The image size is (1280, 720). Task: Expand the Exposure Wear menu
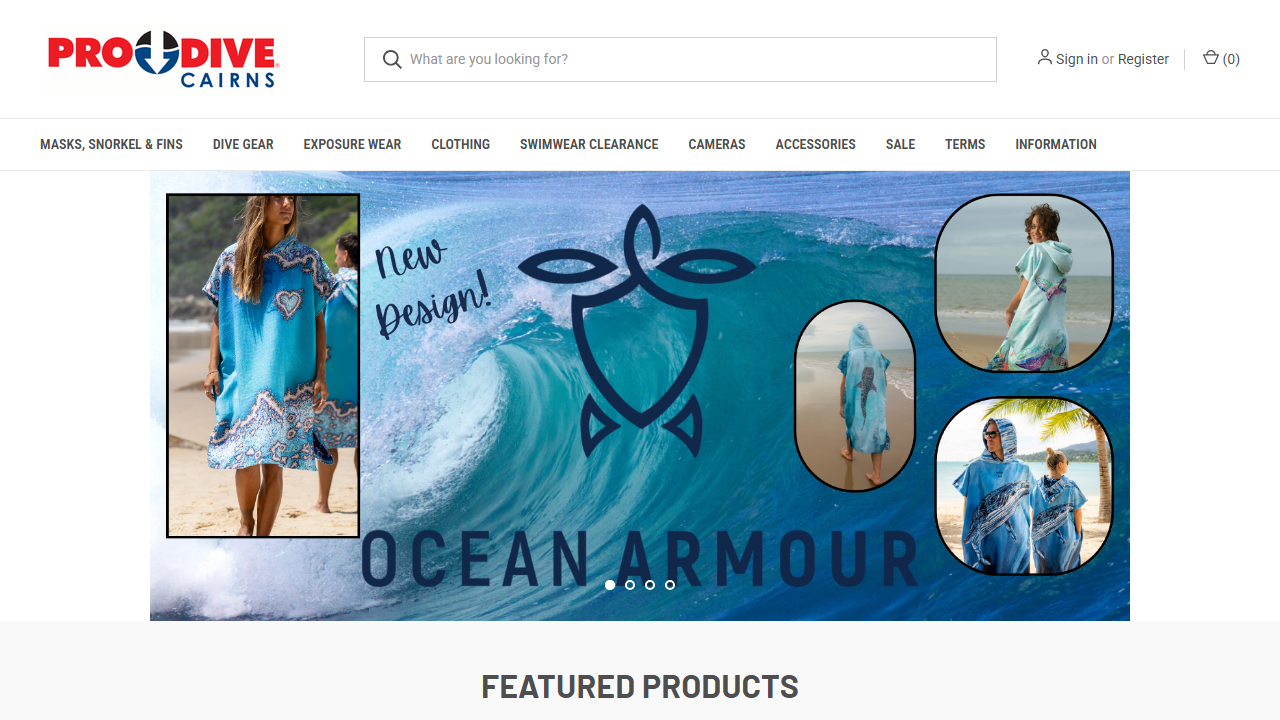click(352, 144)
